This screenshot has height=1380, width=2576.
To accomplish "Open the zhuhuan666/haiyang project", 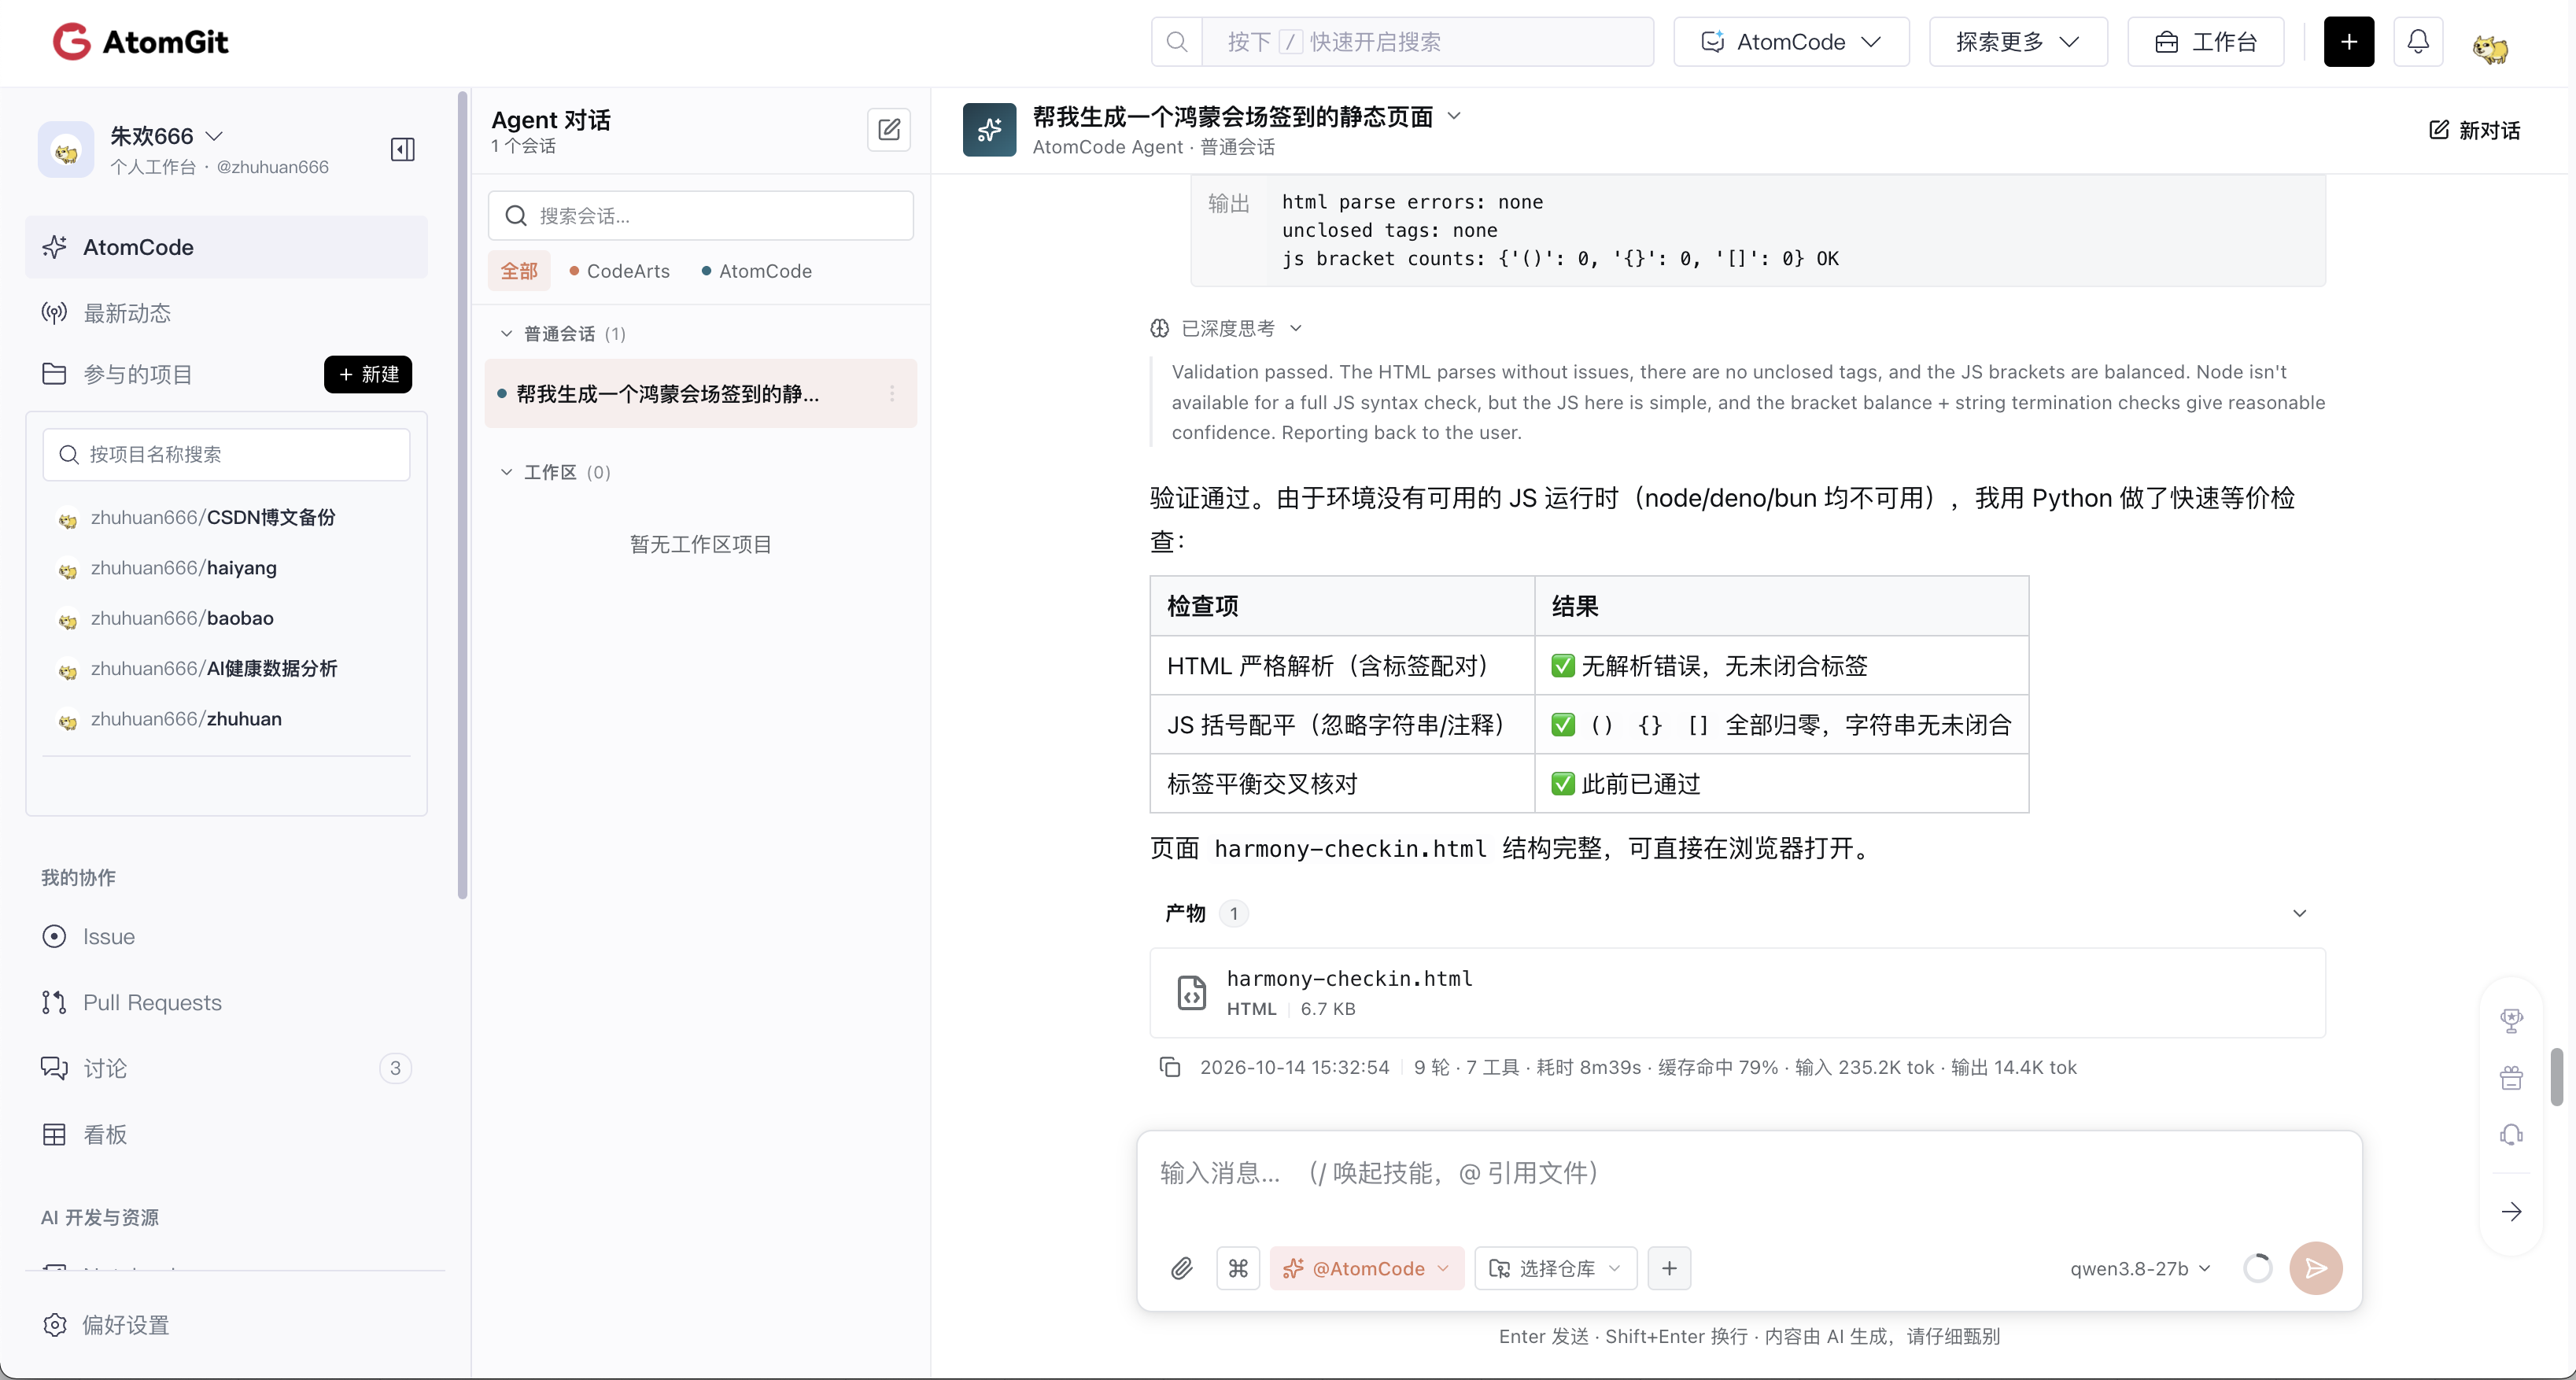I will [184, 568].
